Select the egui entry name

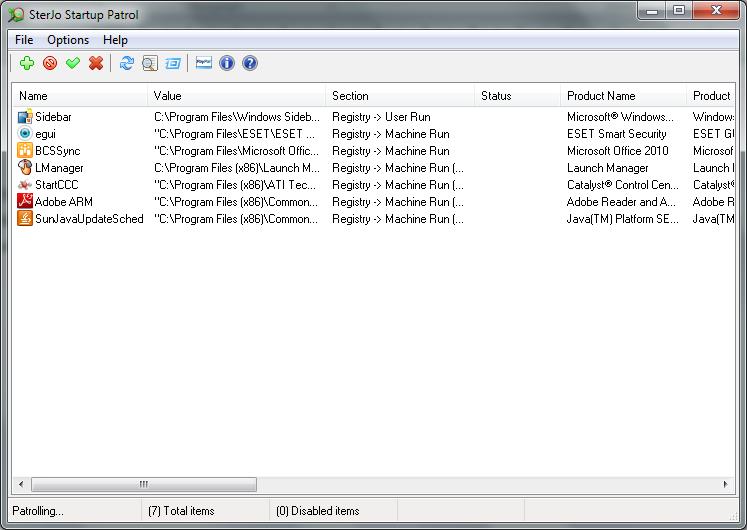(x=45, y=134)
